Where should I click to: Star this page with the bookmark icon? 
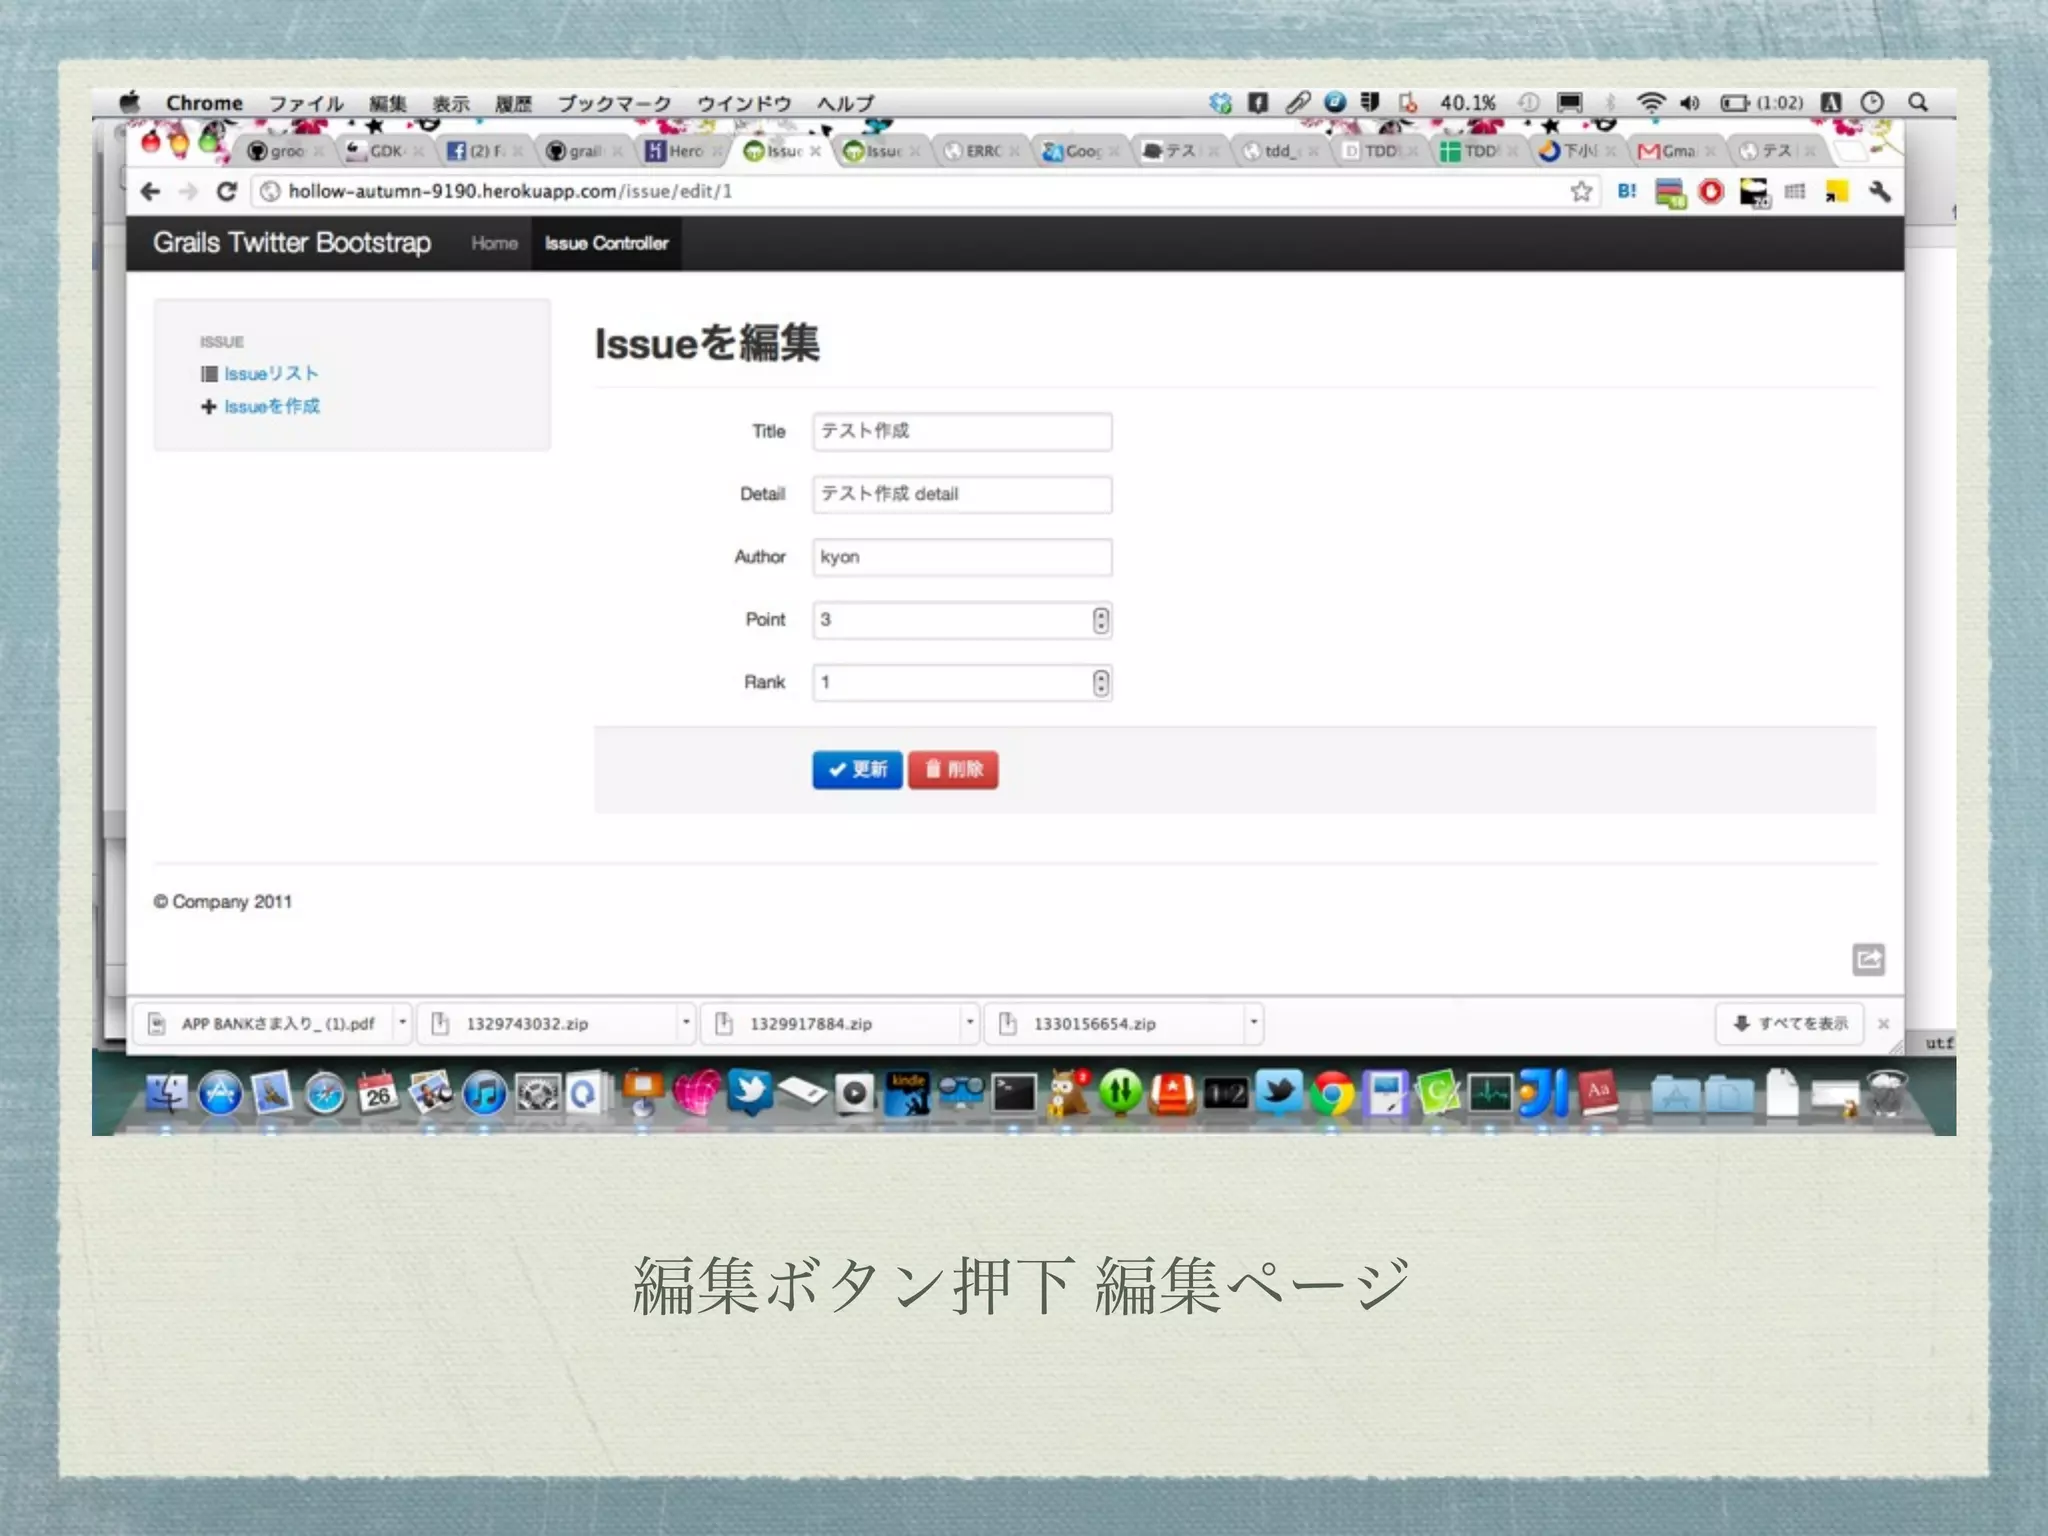pos(1581,191)
